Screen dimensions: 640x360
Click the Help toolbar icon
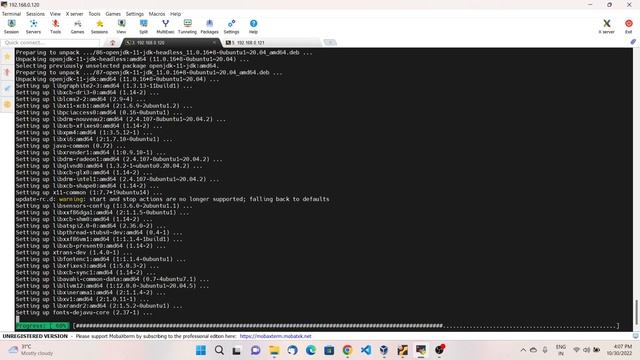(x=253, y=27)
